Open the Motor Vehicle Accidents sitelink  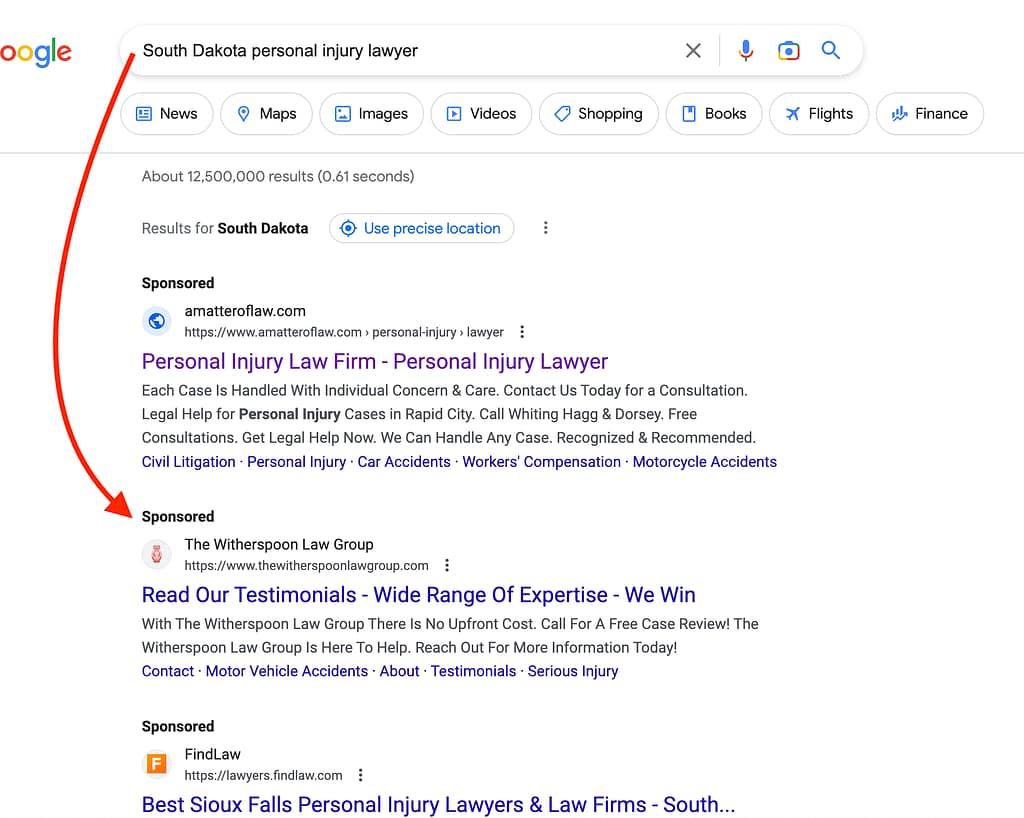coord(287,671)
